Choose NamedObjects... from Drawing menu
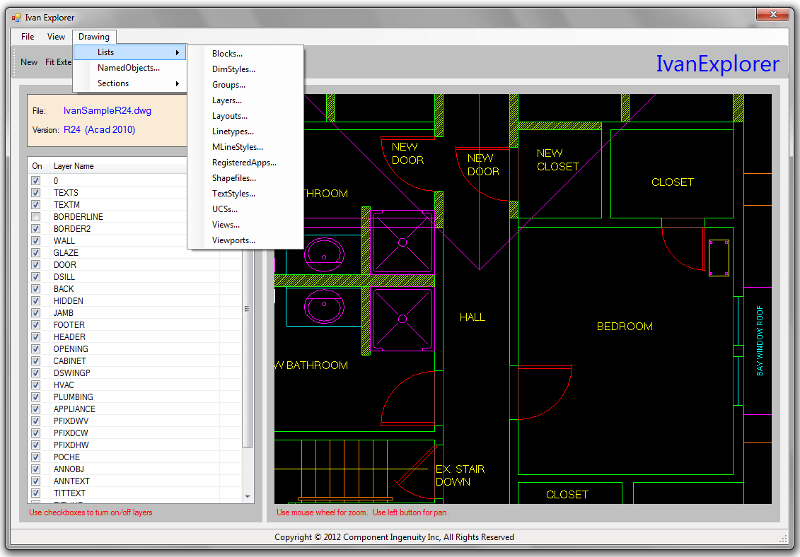Viewport: 800px width, 557px height. point(130,68)
